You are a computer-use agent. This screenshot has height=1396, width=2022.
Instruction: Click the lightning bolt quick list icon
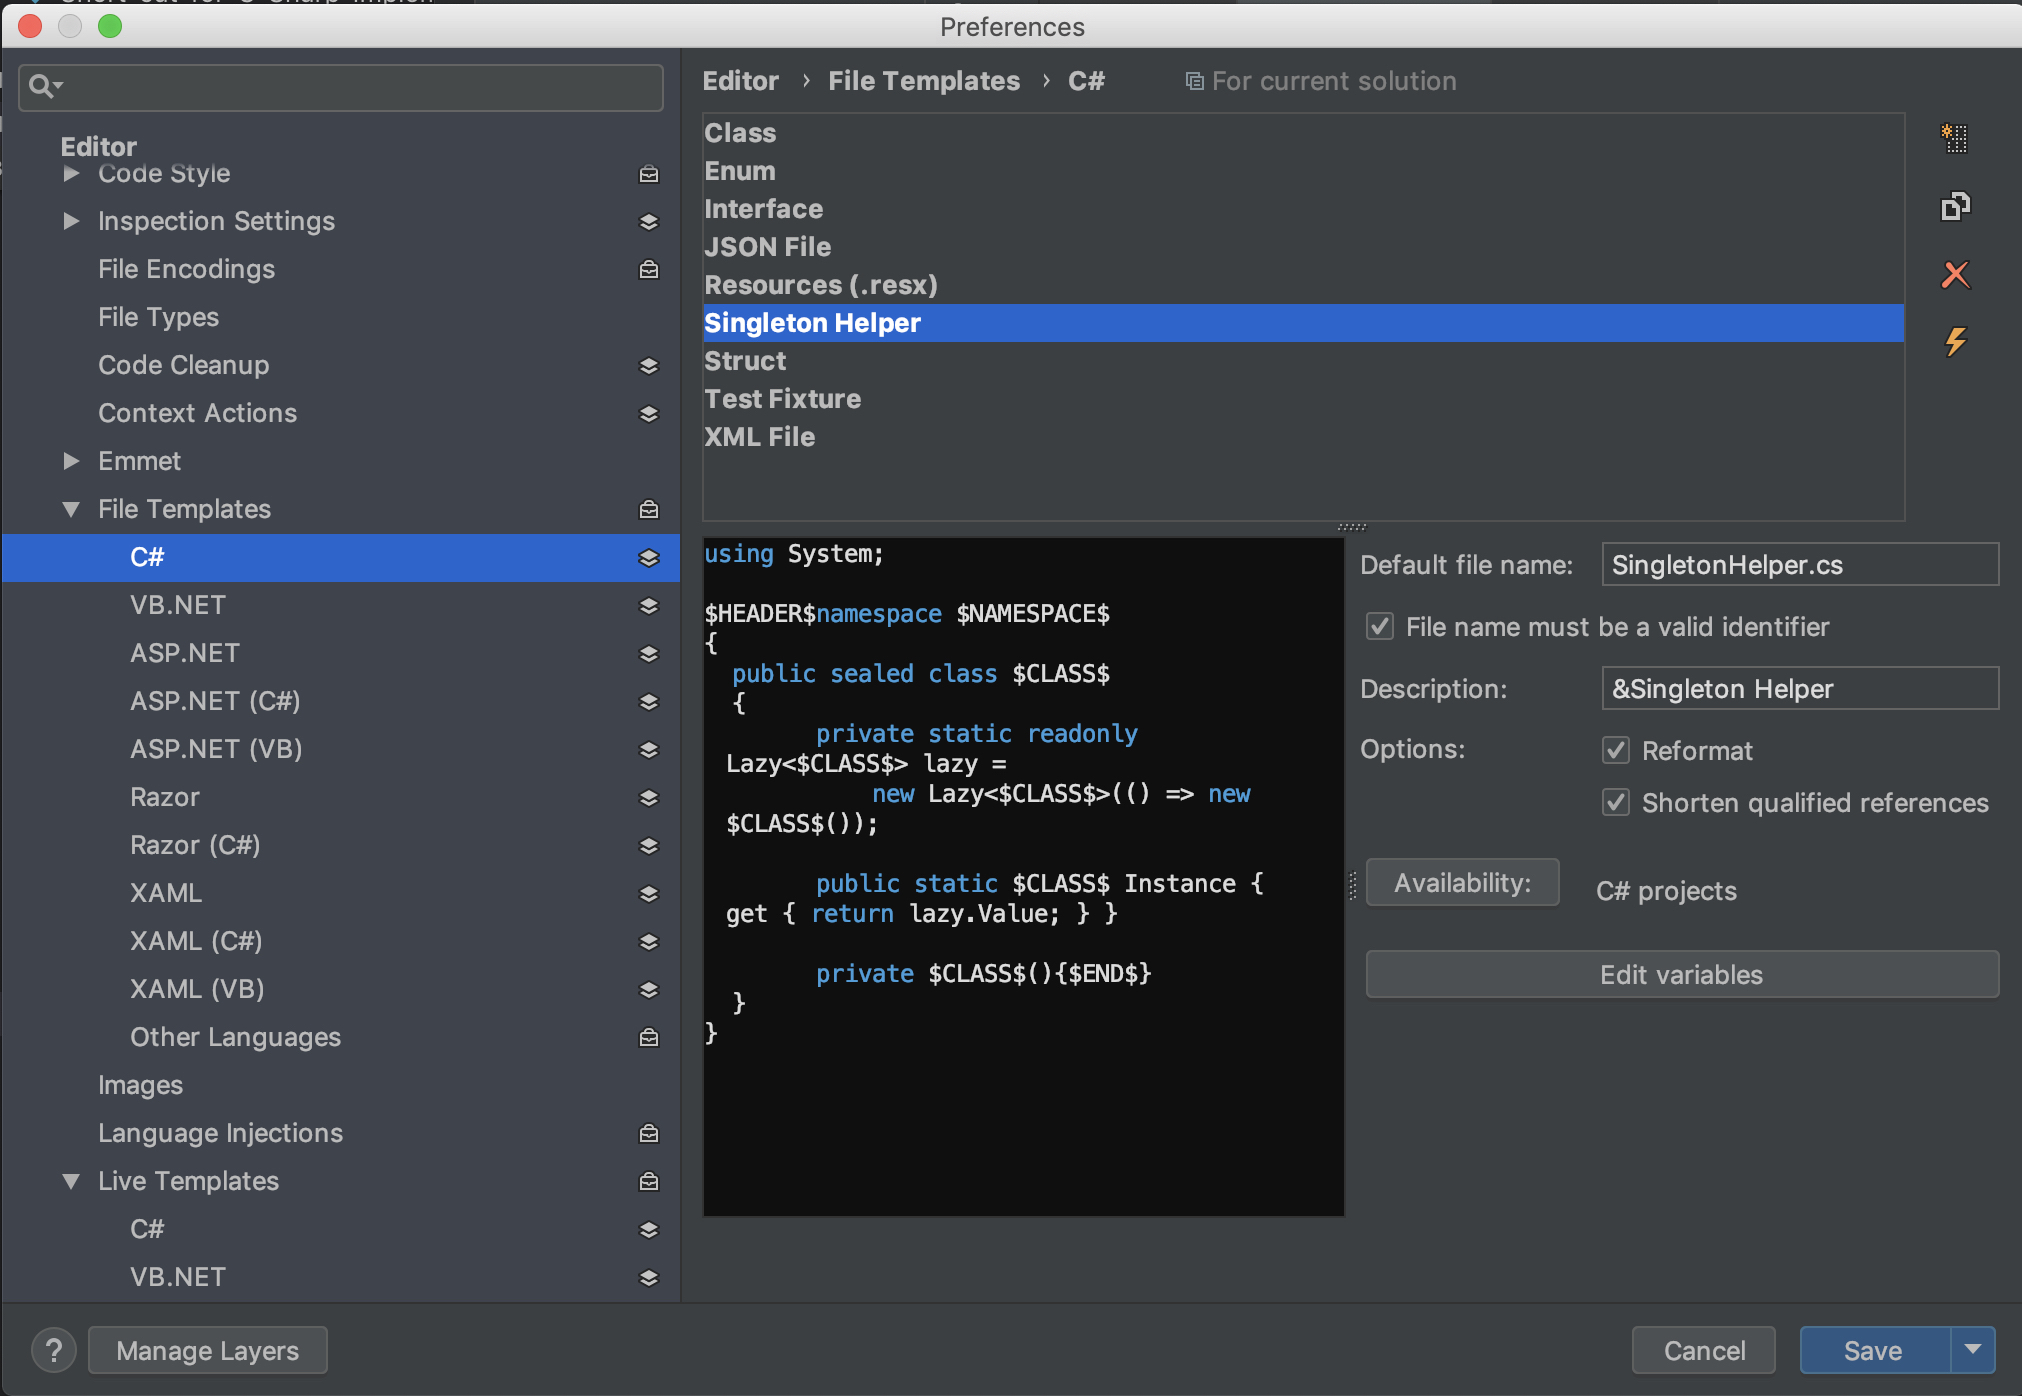tap(1954, 342)
